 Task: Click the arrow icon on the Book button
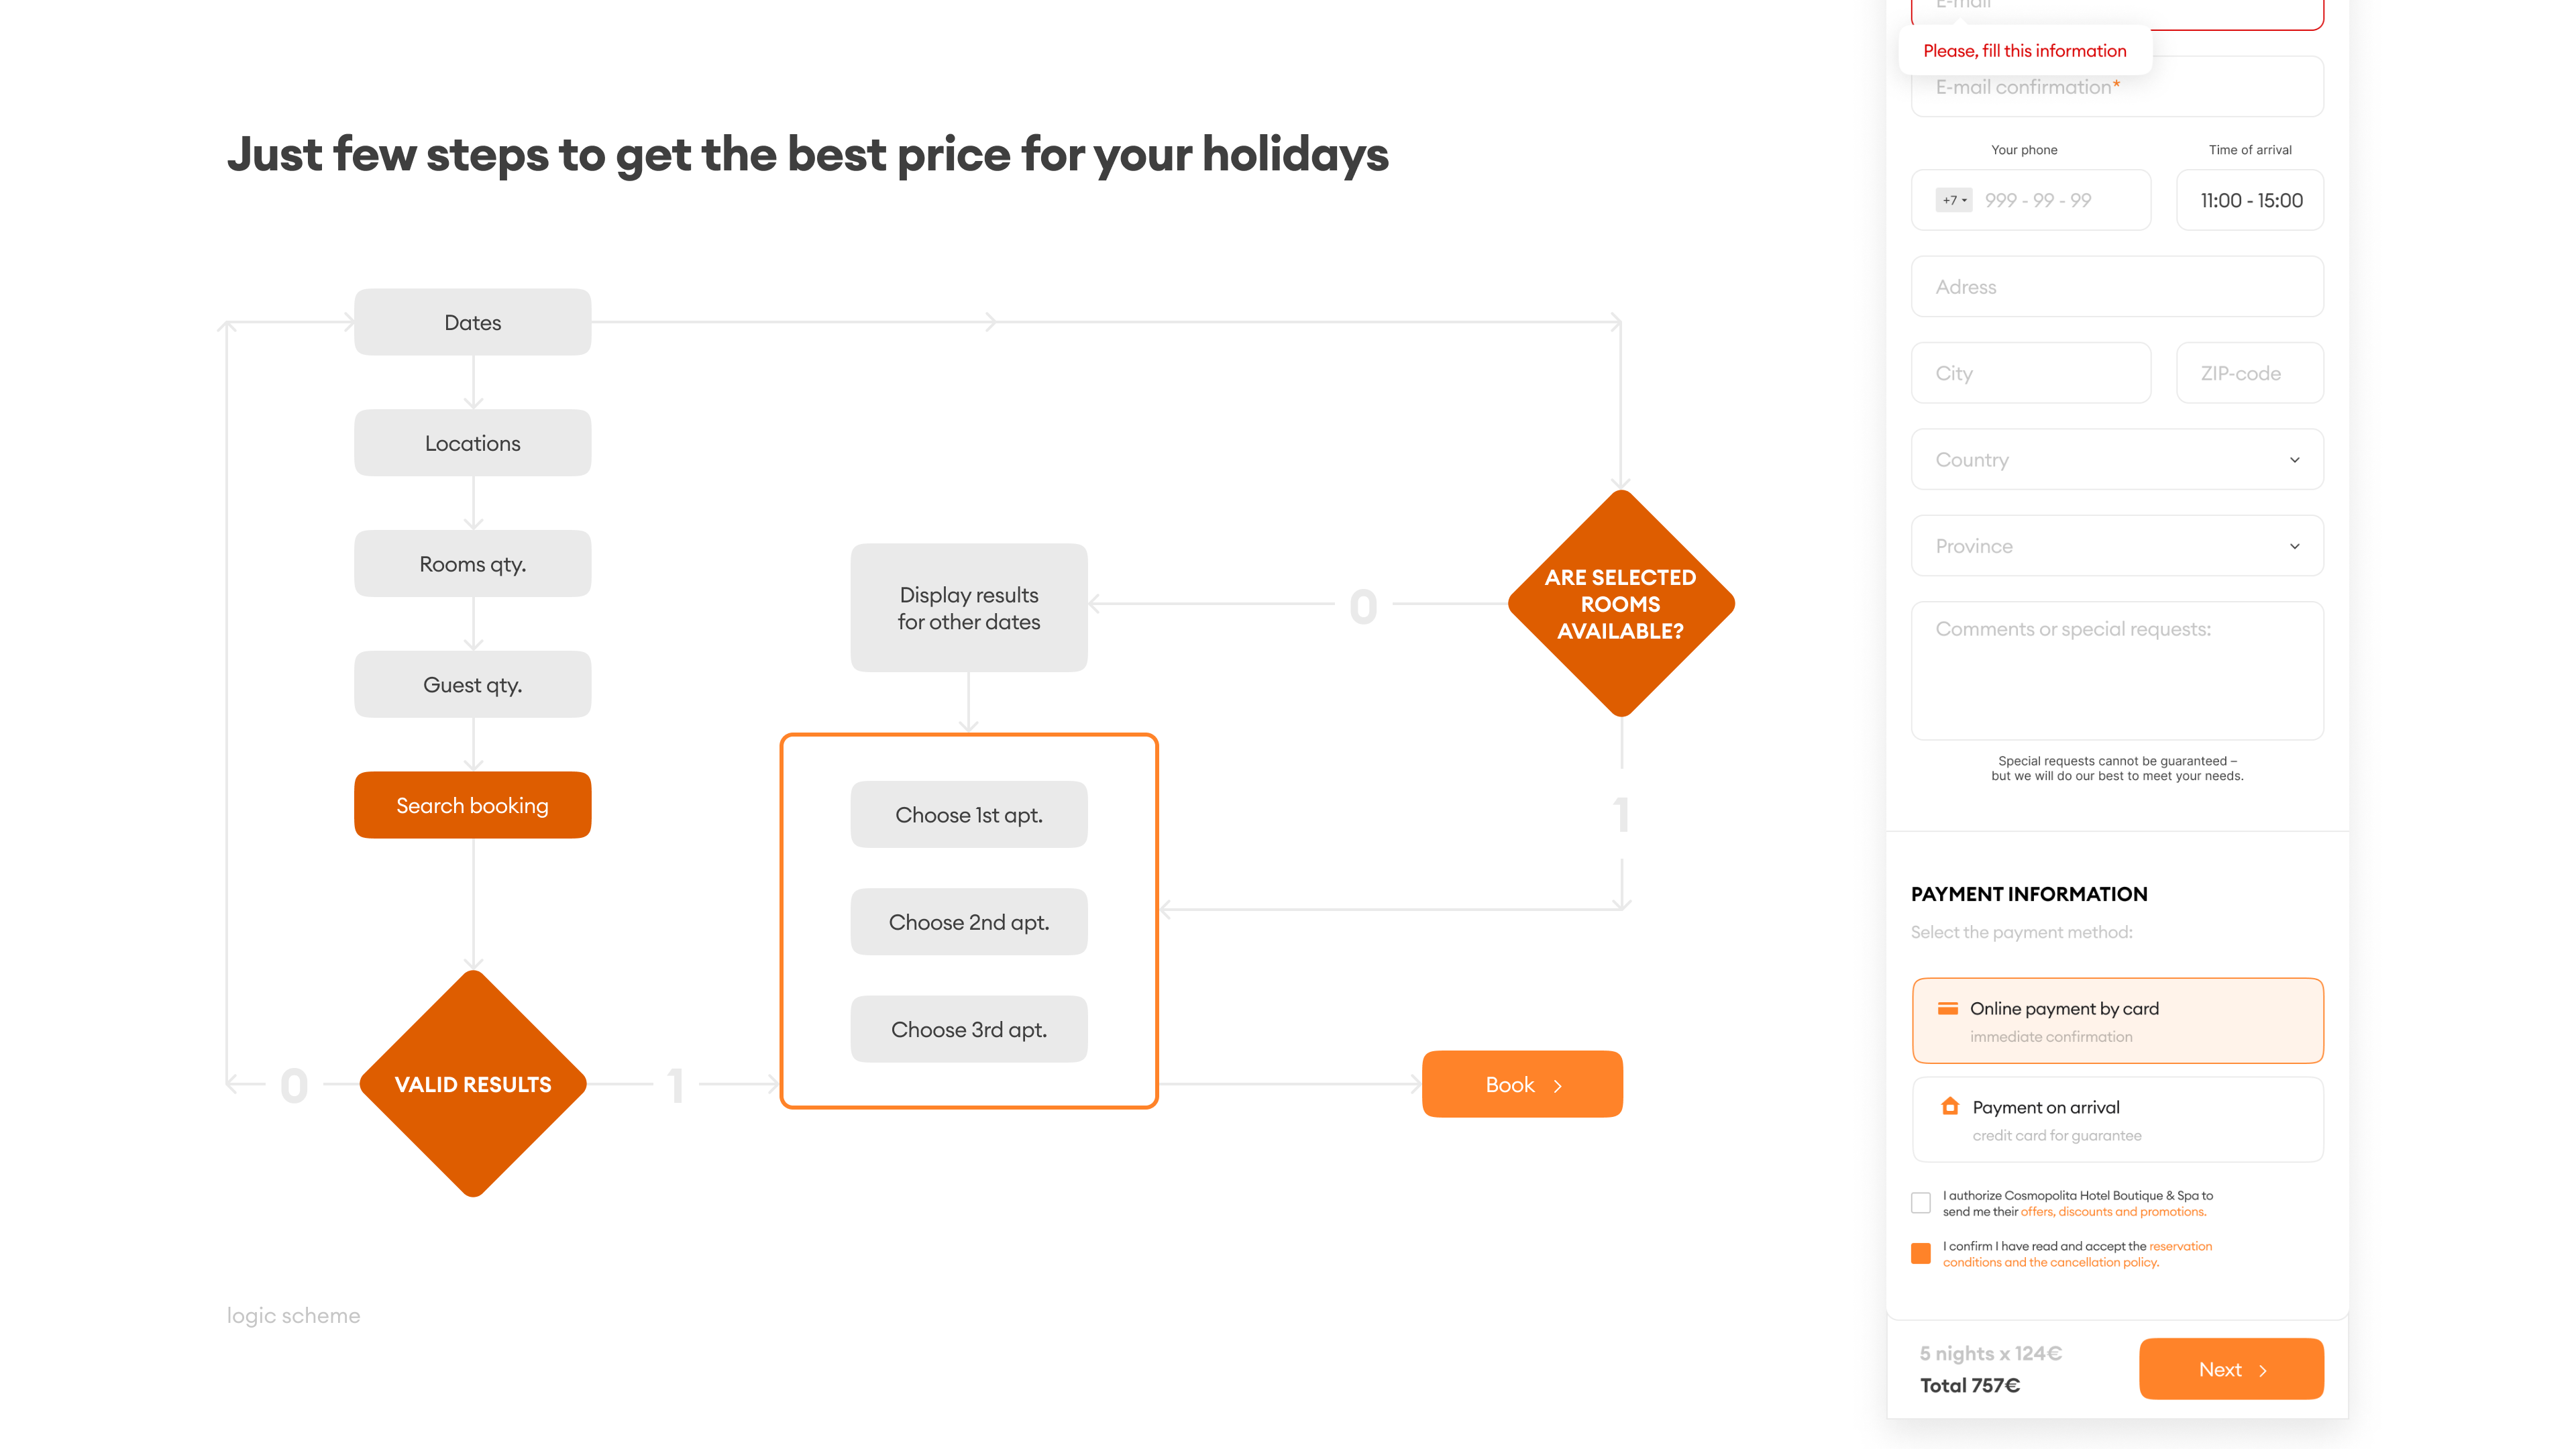click(x=1558, y=1086)
